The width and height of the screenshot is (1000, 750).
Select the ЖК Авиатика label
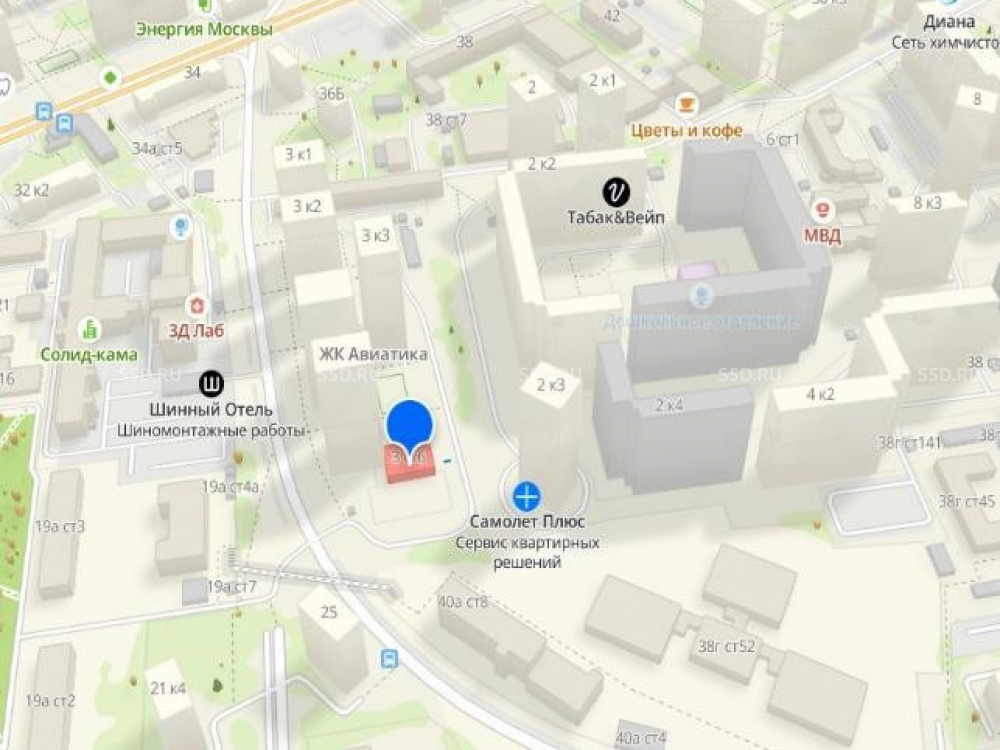click(374, 354)
